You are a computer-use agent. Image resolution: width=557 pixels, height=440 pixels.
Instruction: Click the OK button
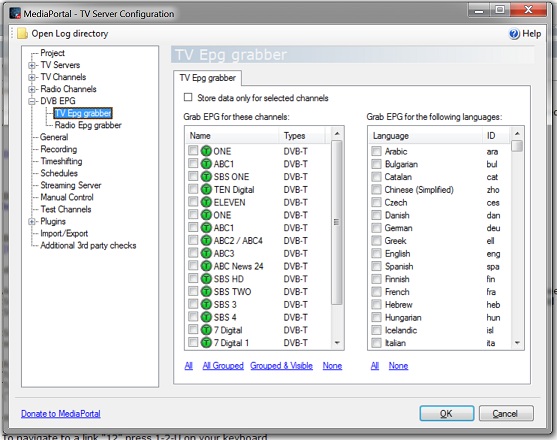(x=447, y=413)
